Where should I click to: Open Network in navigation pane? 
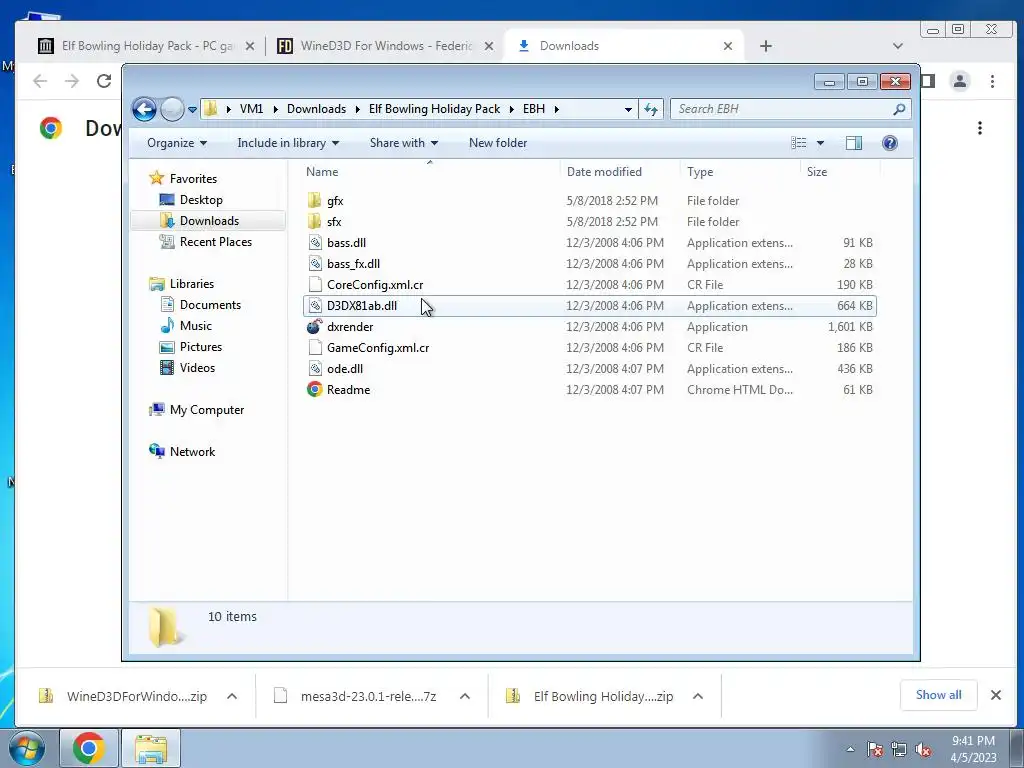pos(192,451)
